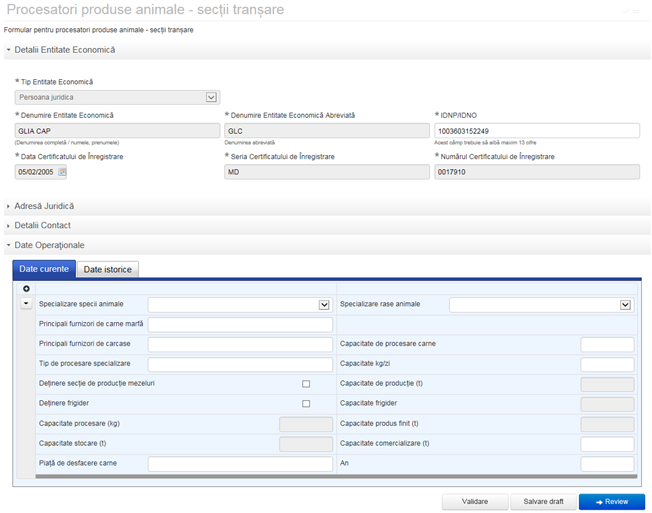Open Specializare rase animale dropdown
This screenshot has width=652, height=513.
coord(625,305)
